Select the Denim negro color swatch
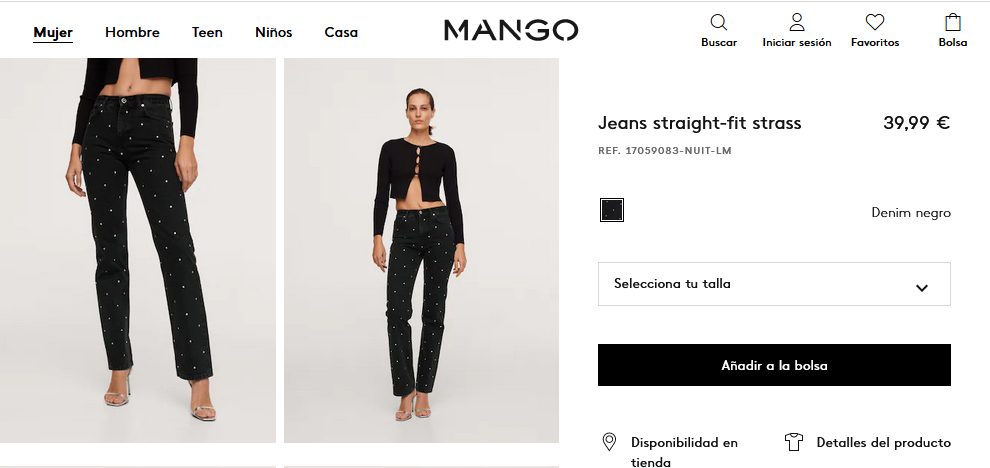990x468 pixels. click(x=611, y=210)
